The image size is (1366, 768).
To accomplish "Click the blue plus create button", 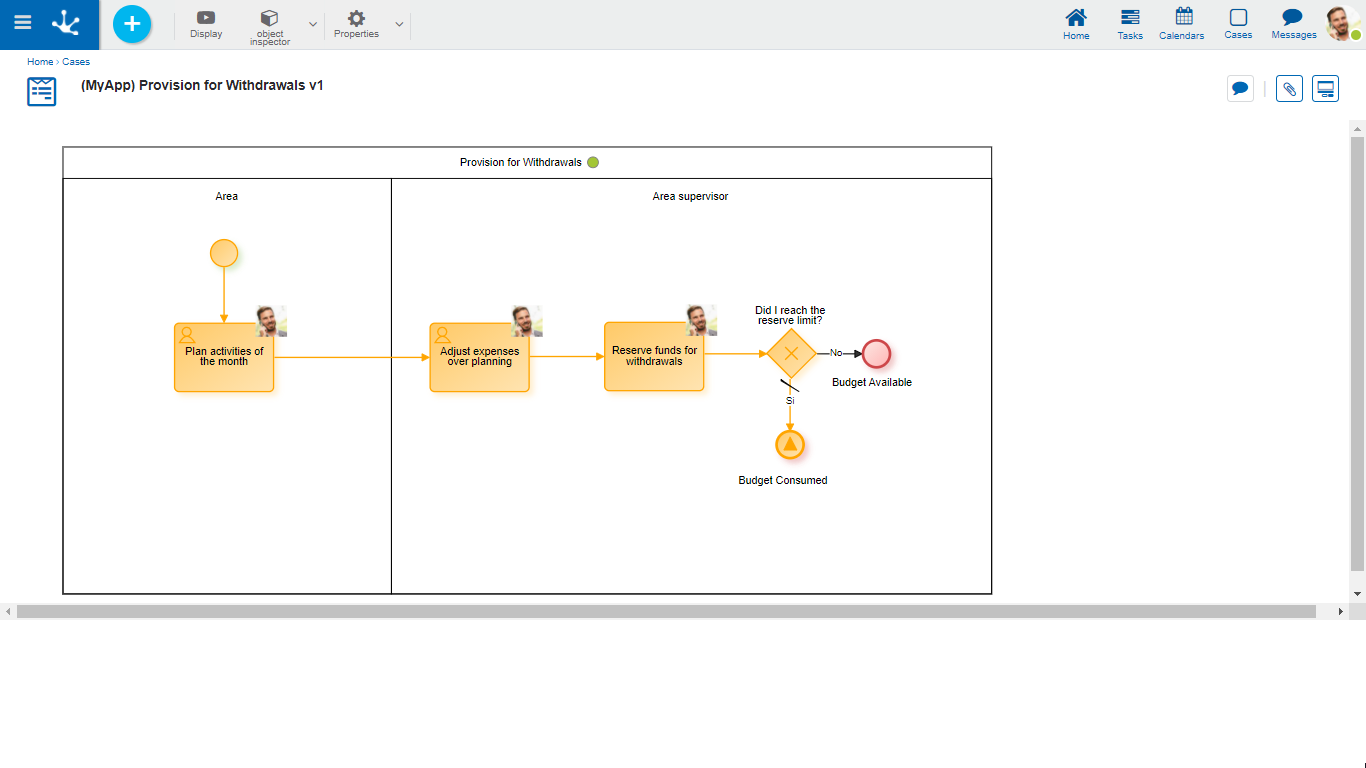I will 132,24.
